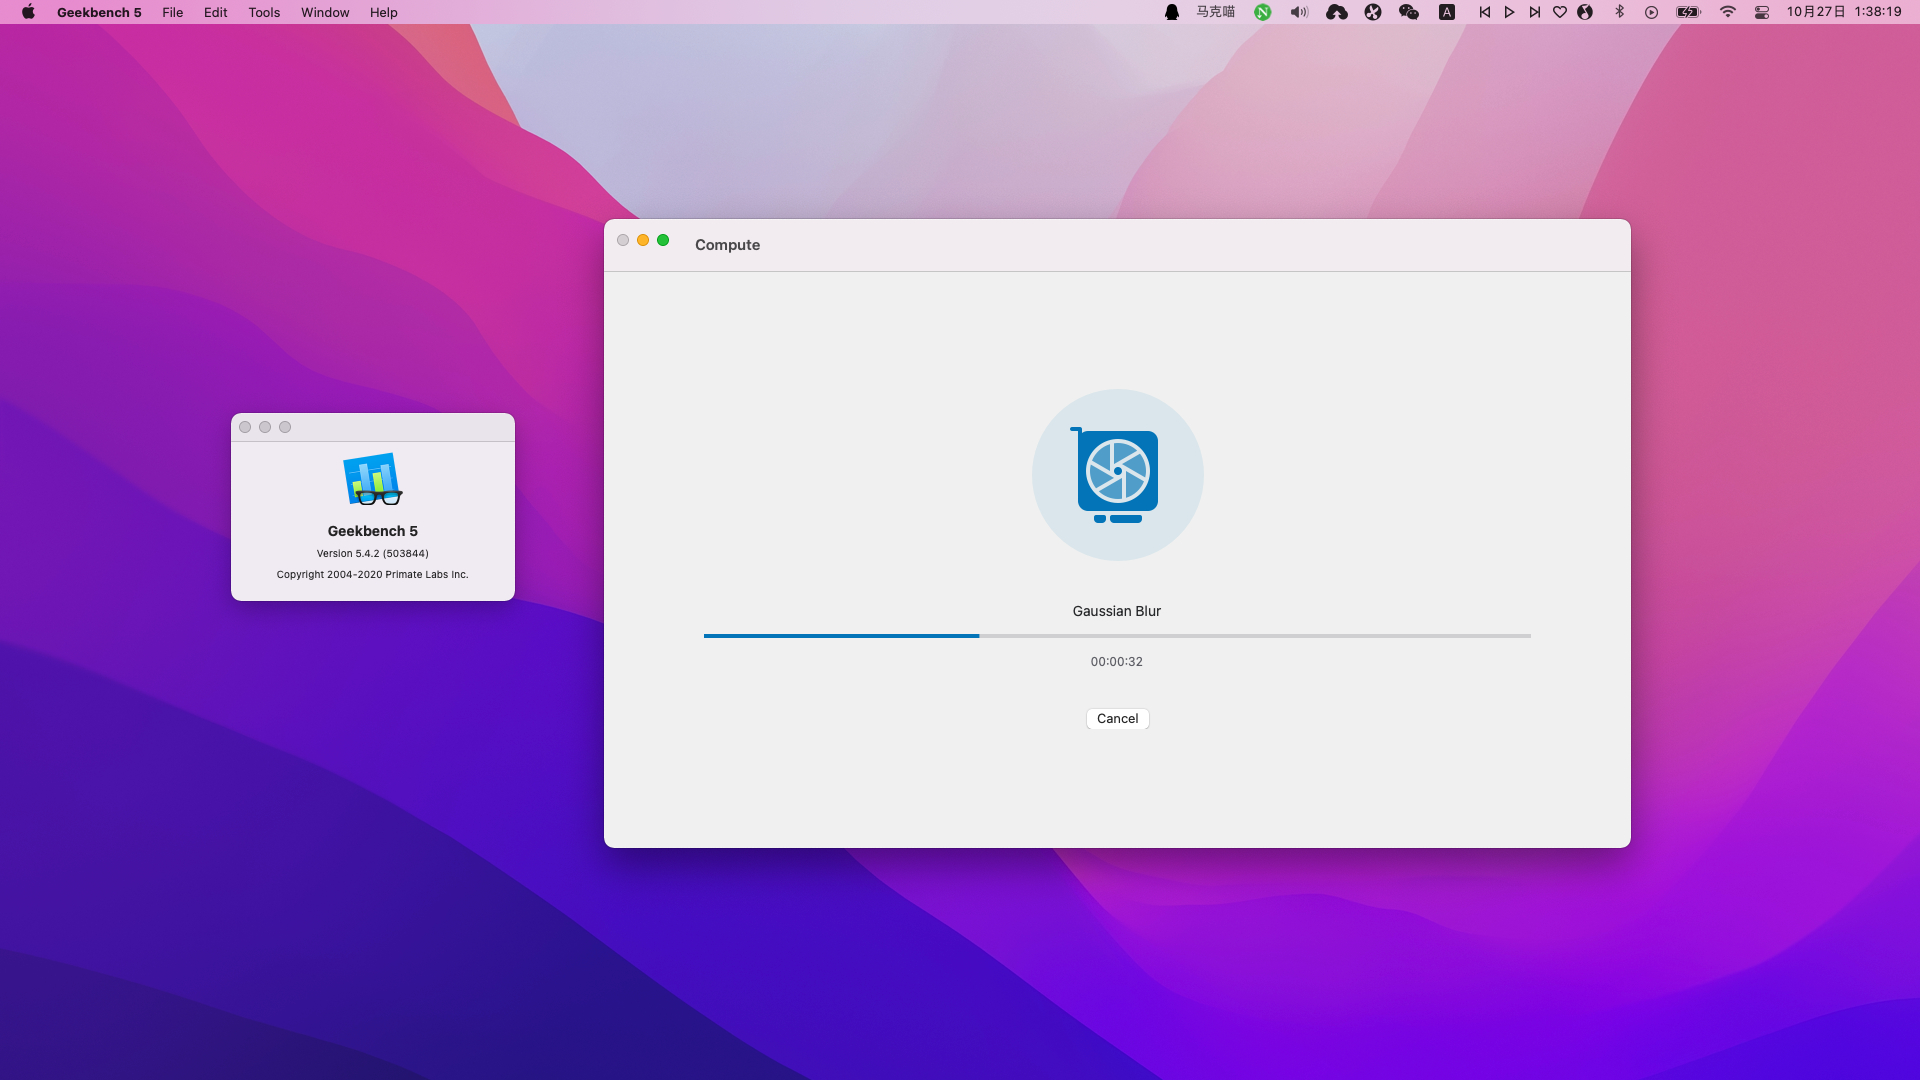Open the Bluetooth menu
The height and width of the screenshot is (1080, 1920).
1620,12
